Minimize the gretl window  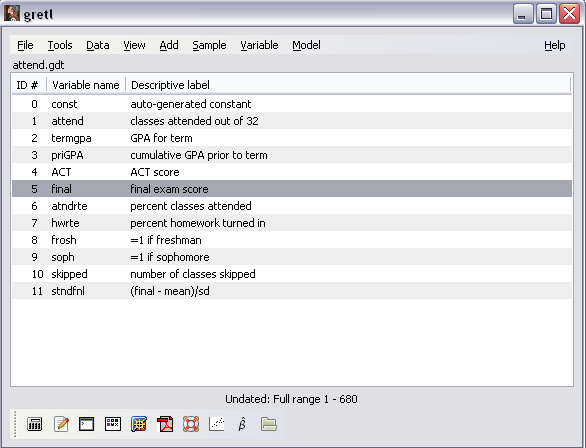pyautogui.click(x=523, y=14)
